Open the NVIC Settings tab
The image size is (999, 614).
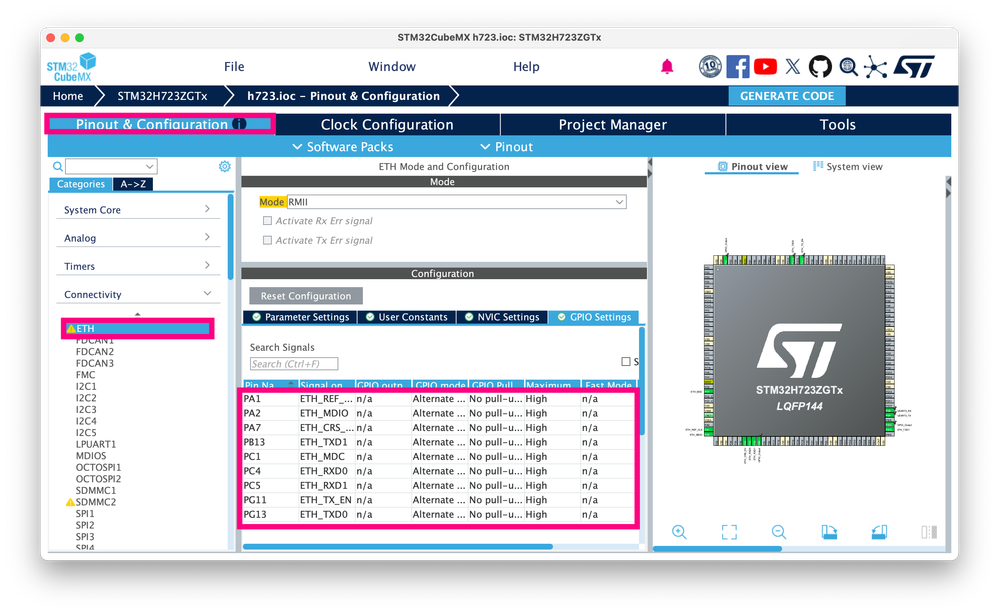pos(501,317)
